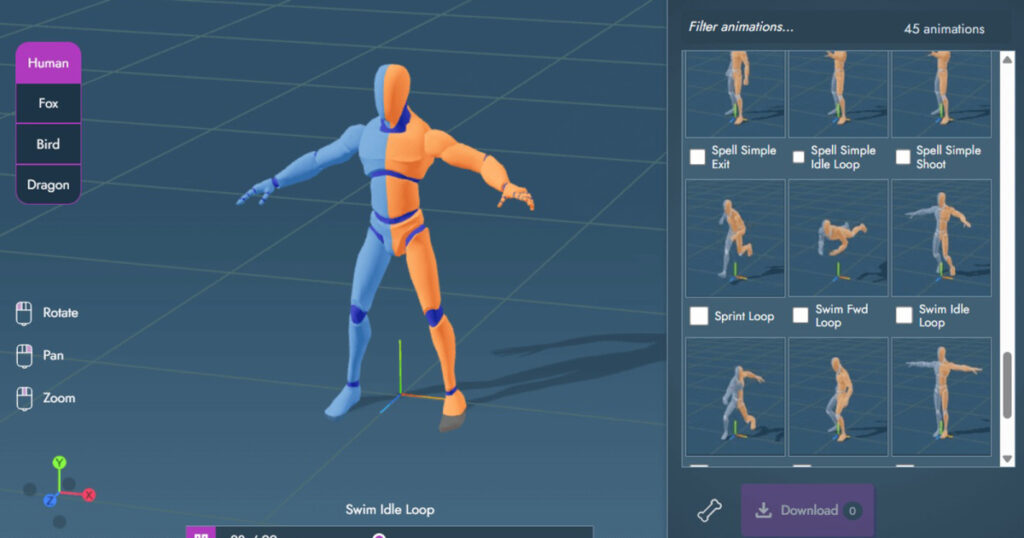This screenshot has width=1024, height=538.
Task: Click the green Y axis gizmo handle
Action: tap(59, 462)
